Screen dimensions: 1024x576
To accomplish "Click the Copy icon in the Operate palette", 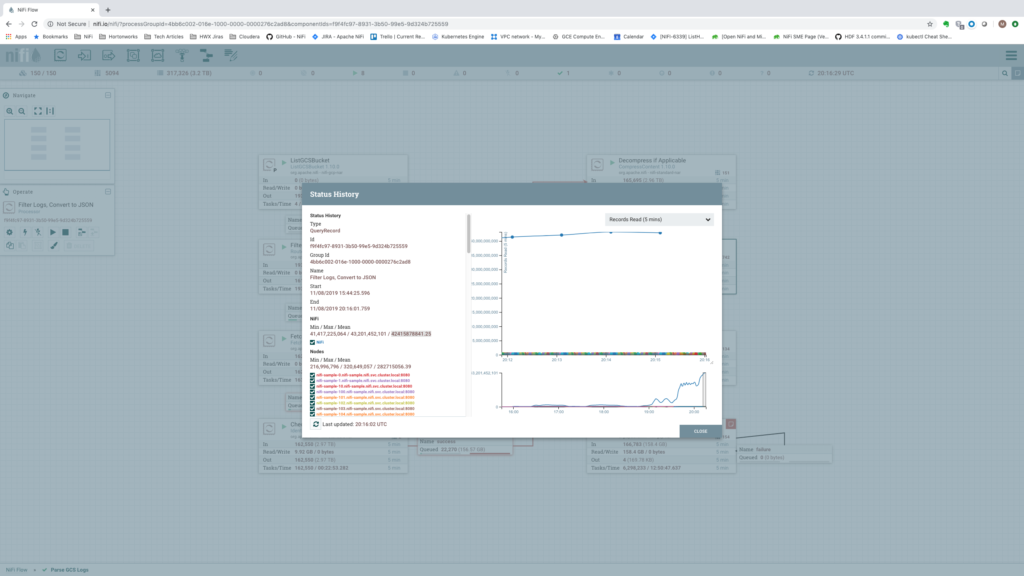I will click(10, 243).
